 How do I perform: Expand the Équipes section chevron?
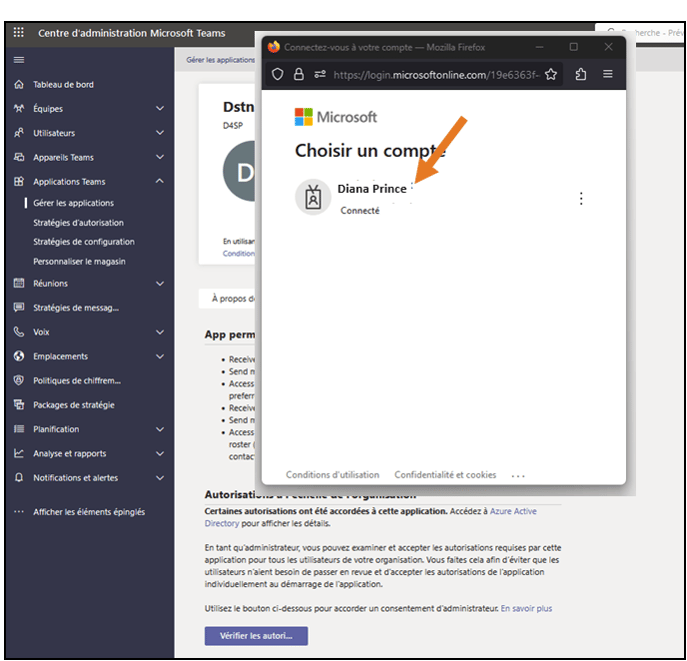(160, 108)
